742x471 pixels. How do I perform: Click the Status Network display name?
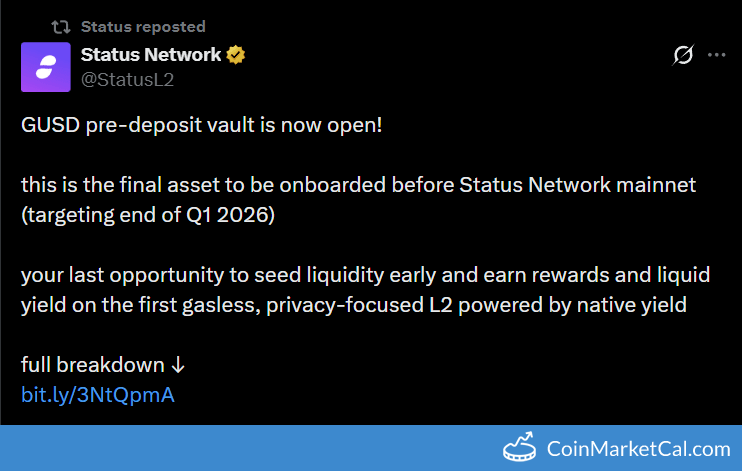pos(151,55)
